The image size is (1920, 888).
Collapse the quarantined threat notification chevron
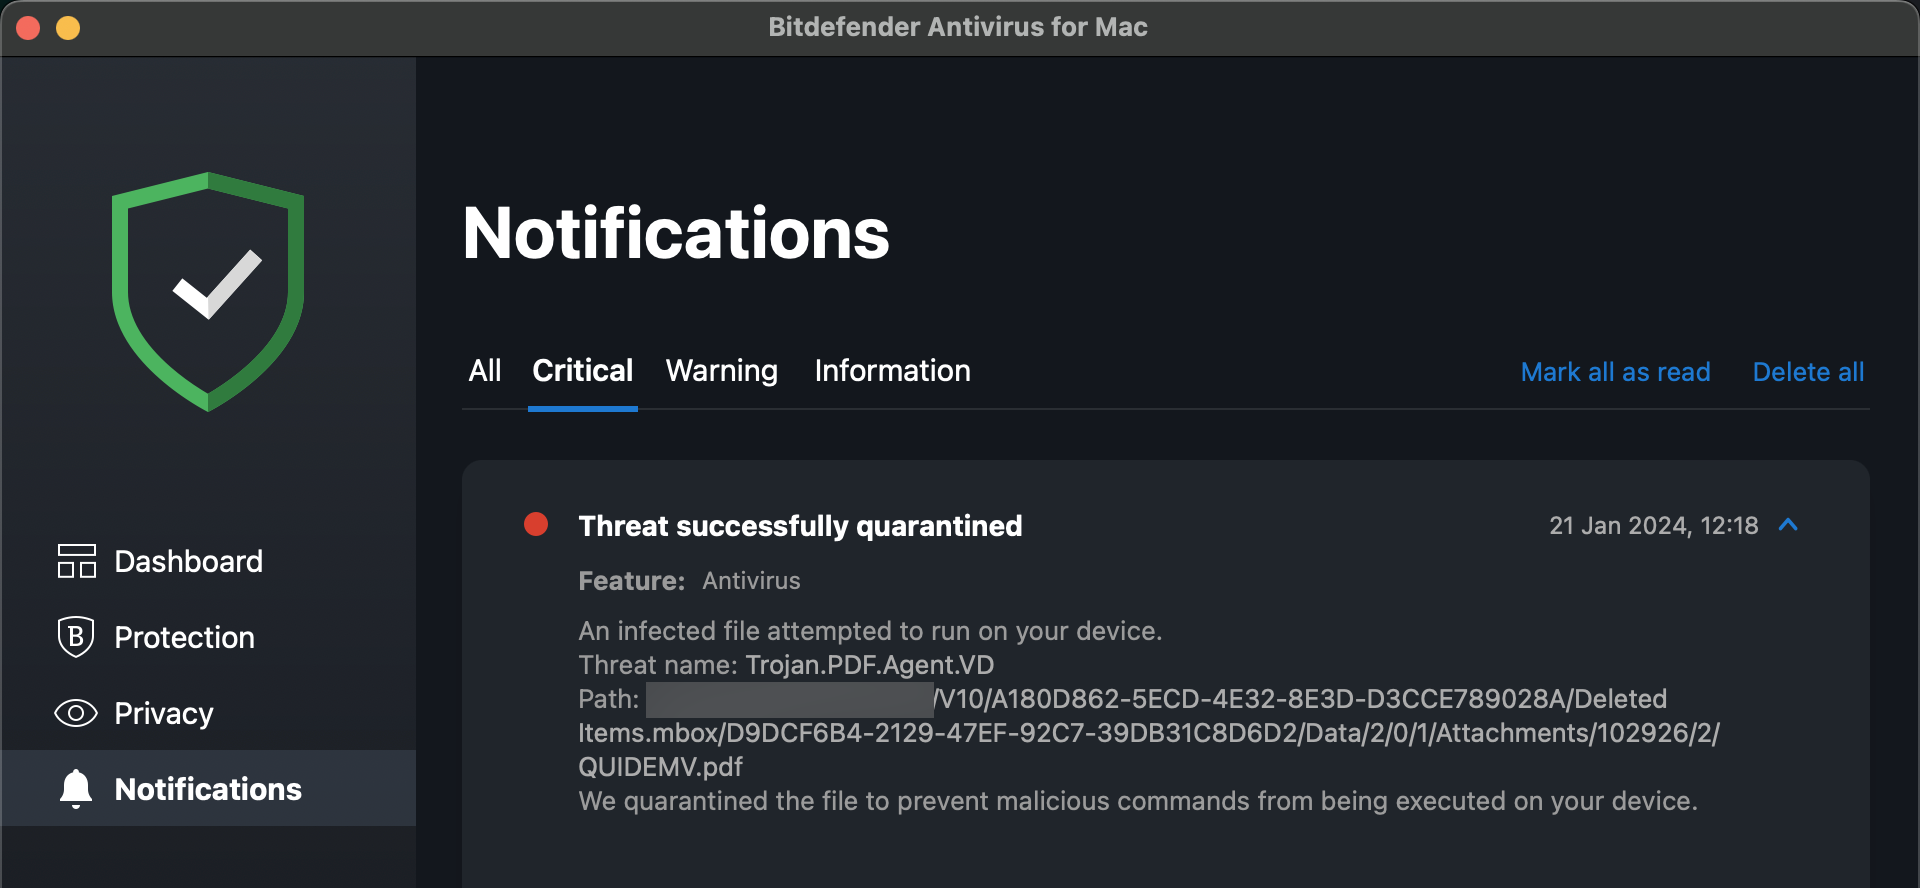pos(1789,525)
